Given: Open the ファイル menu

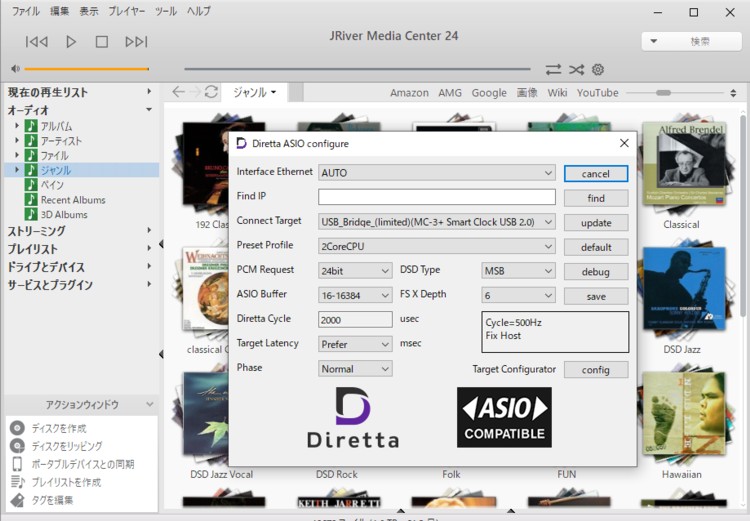Looking at the screenshot, I should click(25, 11).
